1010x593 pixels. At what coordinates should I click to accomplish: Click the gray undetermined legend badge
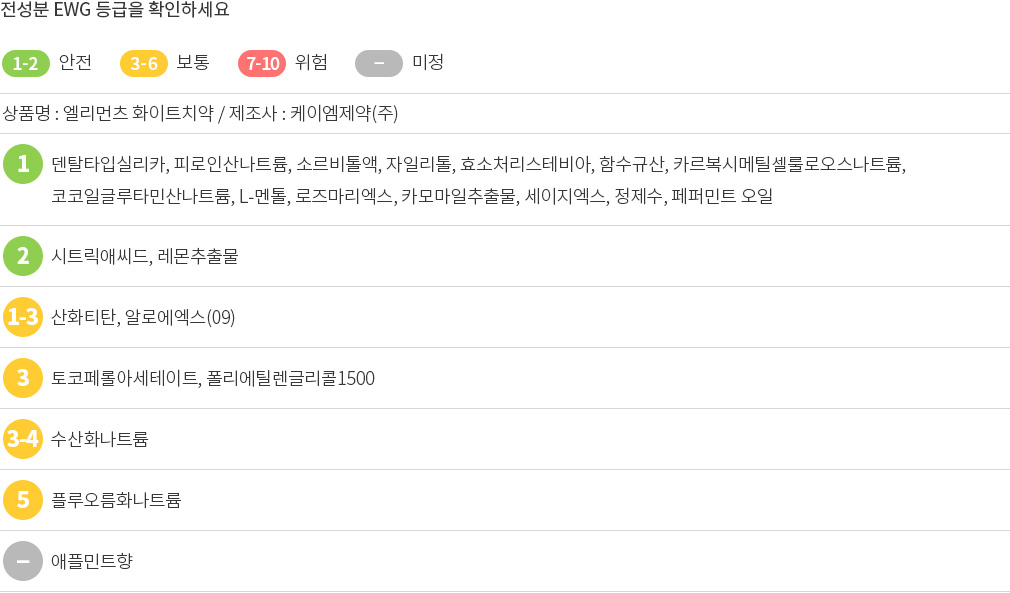point(379,63)
